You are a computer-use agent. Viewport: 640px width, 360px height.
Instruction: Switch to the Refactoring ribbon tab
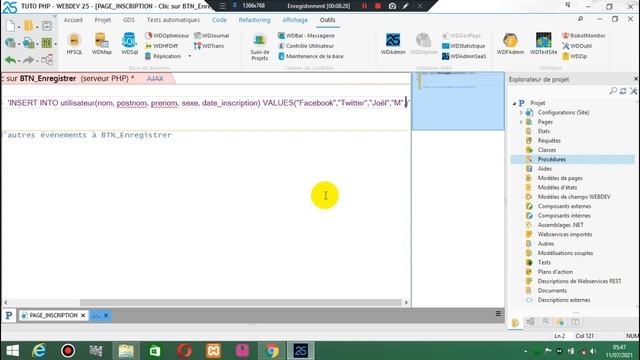[x=254, y=20]
